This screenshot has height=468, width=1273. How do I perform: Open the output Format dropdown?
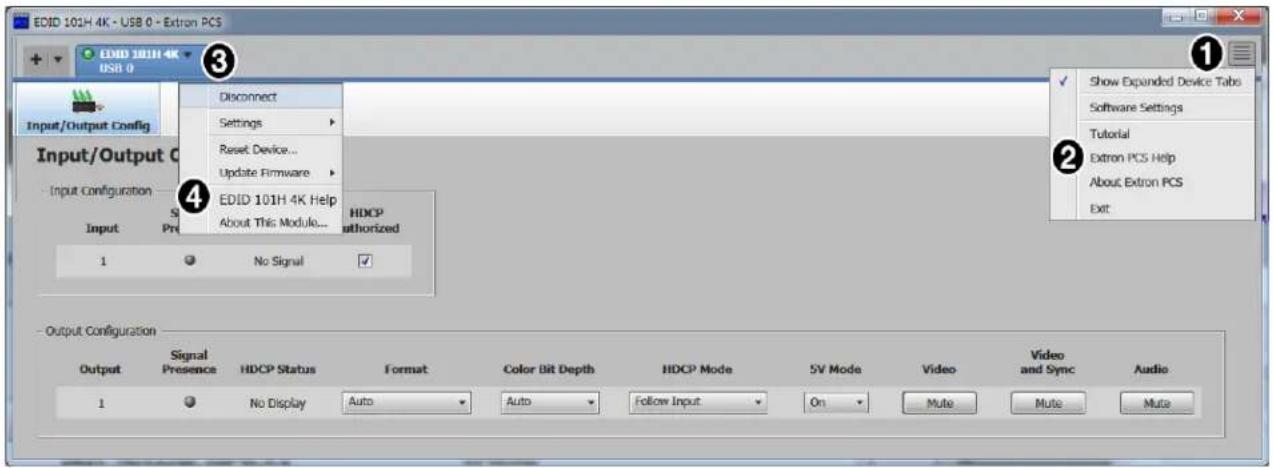(406, 403)
